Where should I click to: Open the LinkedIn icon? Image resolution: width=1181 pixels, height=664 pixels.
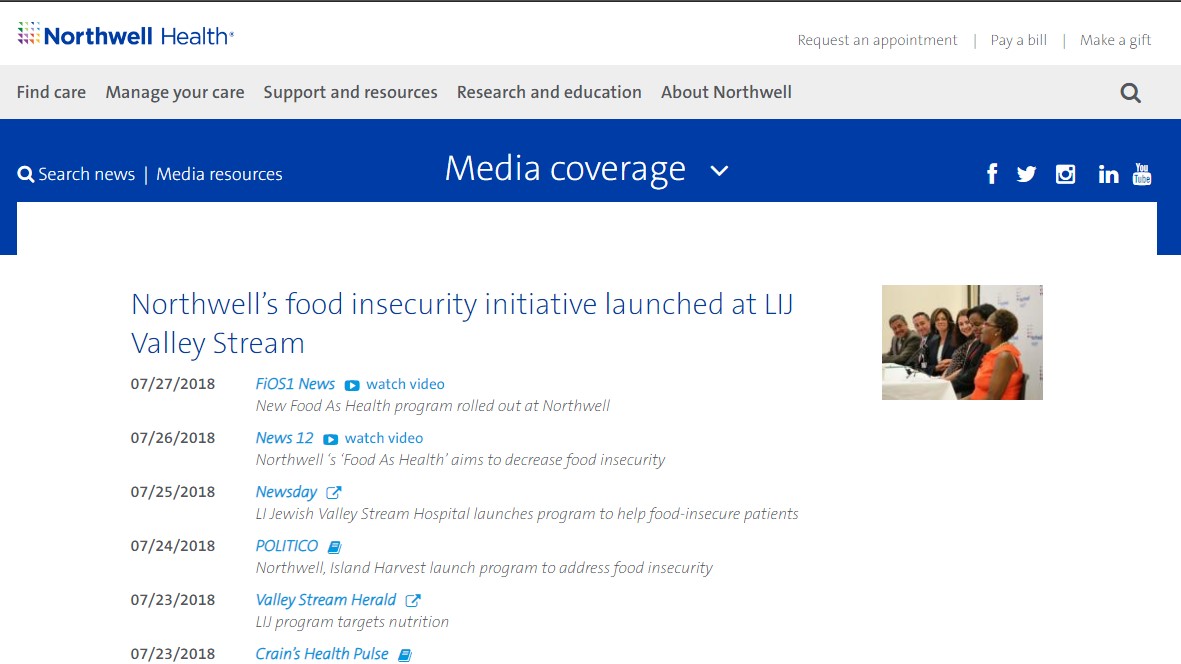tap(1108, 175)
